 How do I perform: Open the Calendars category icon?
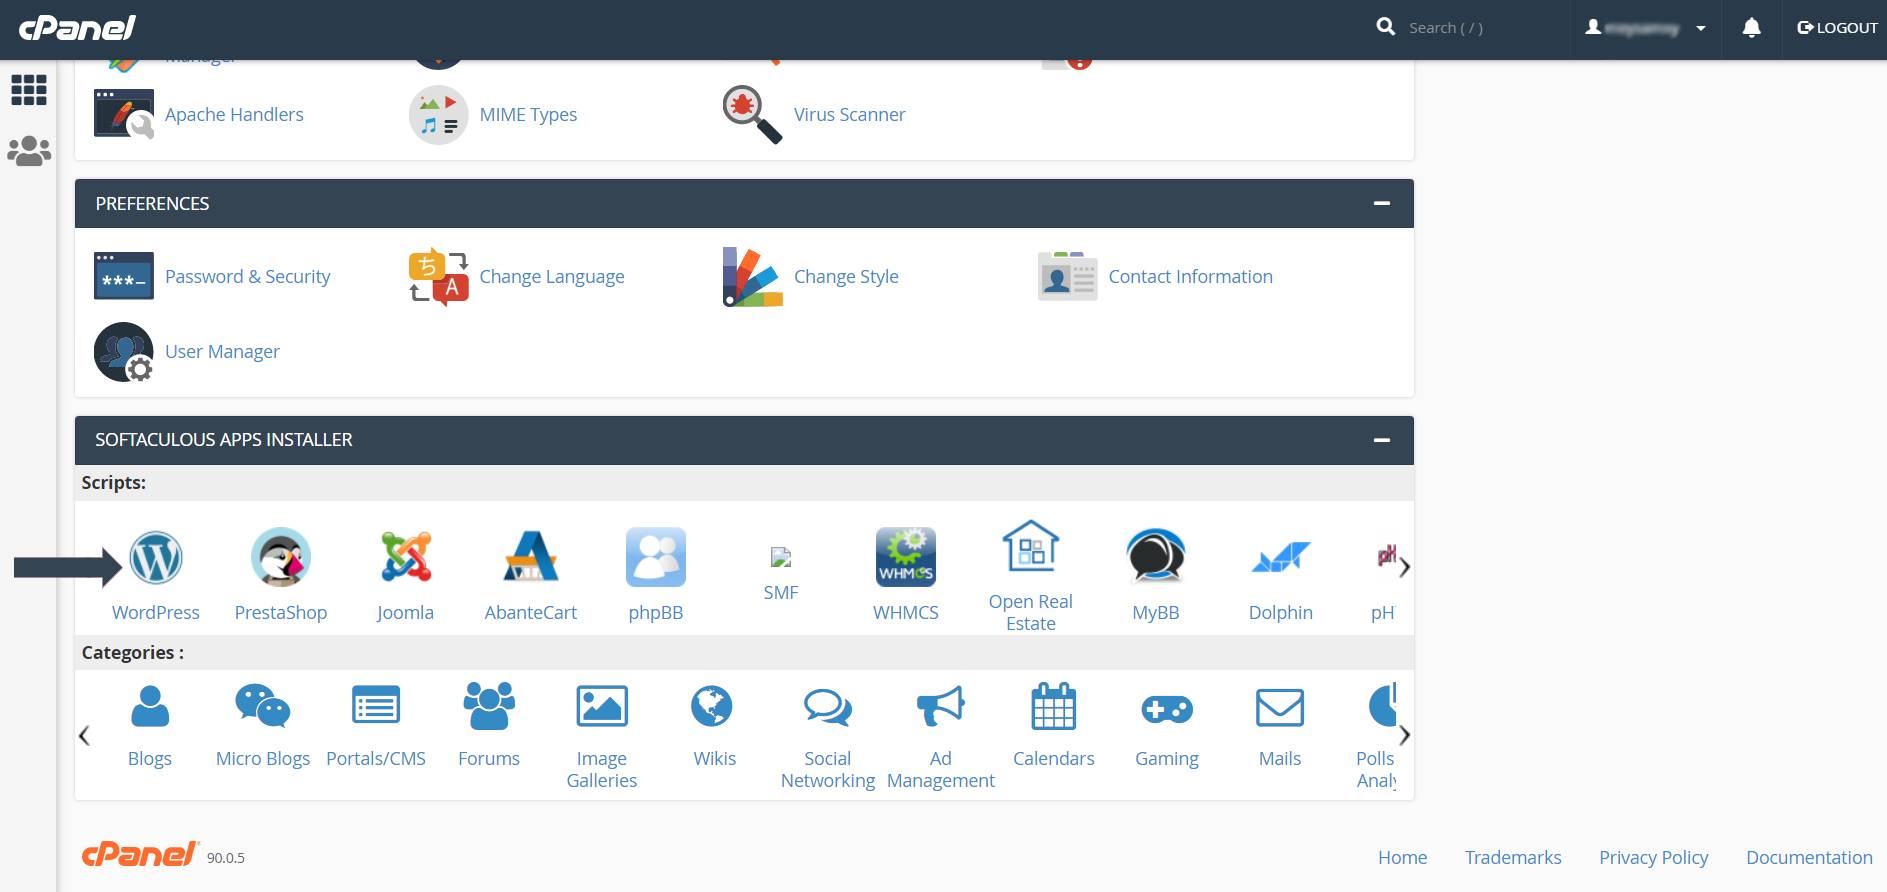1054,707
